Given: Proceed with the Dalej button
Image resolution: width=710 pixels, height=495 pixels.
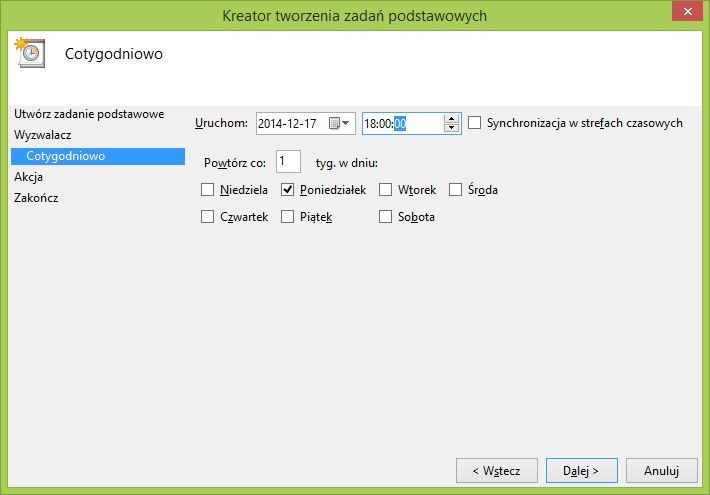Looking at the screenshot, I should [x=581, y=471].
